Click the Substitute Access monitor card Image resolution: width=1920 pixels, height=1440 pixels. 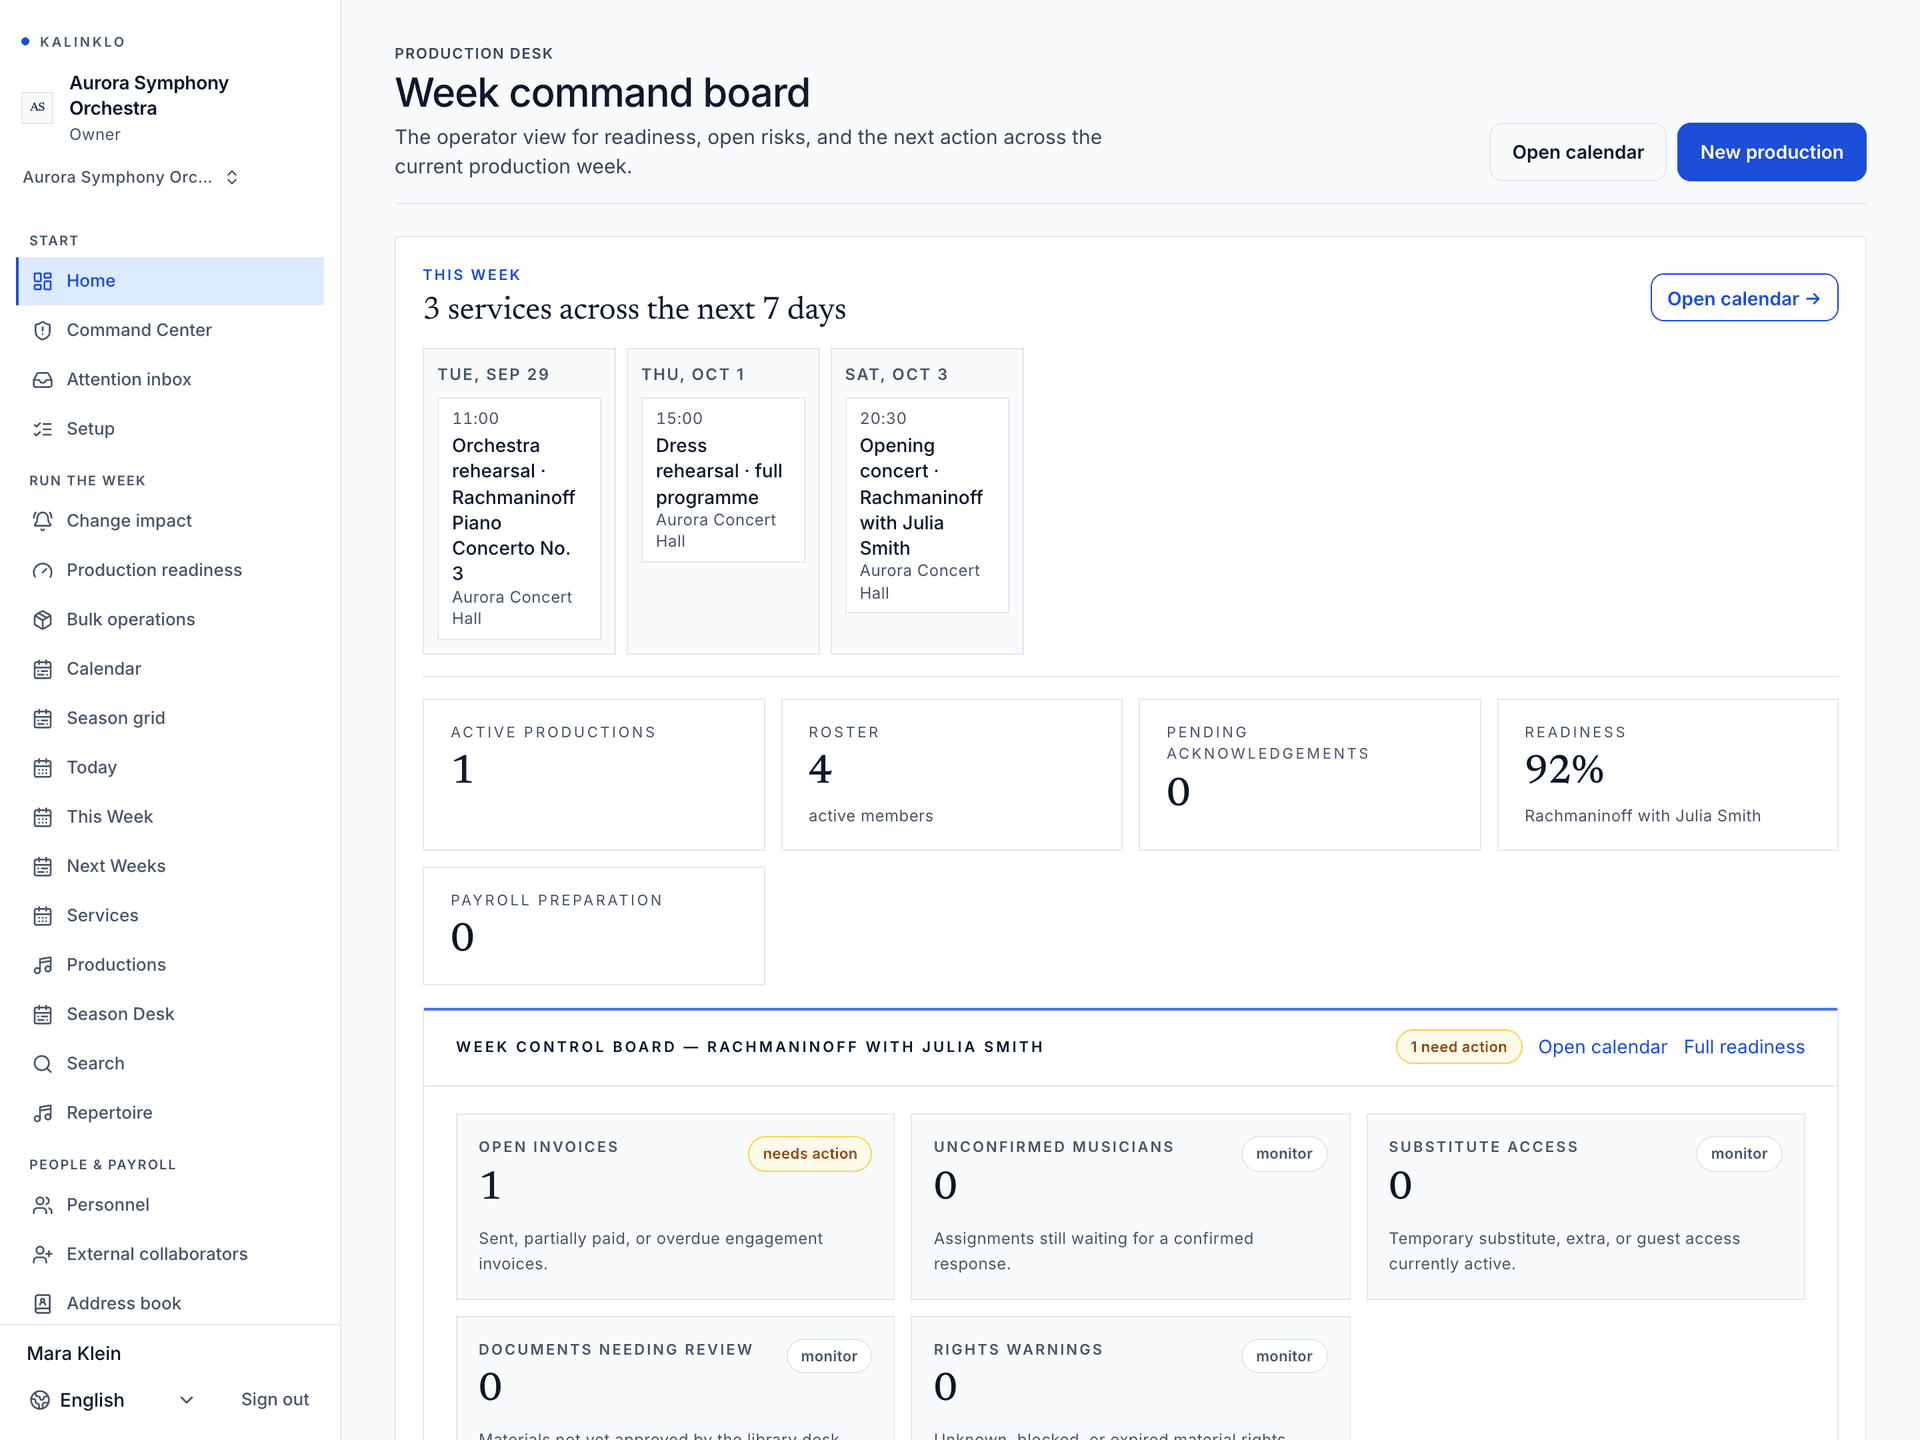tap(1585, 1206)
